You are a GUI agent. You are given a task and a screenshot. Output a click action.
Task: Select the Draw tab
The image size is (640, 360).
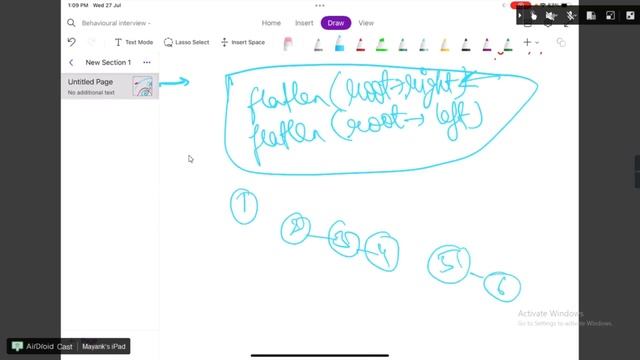click(x=336, y=23)
